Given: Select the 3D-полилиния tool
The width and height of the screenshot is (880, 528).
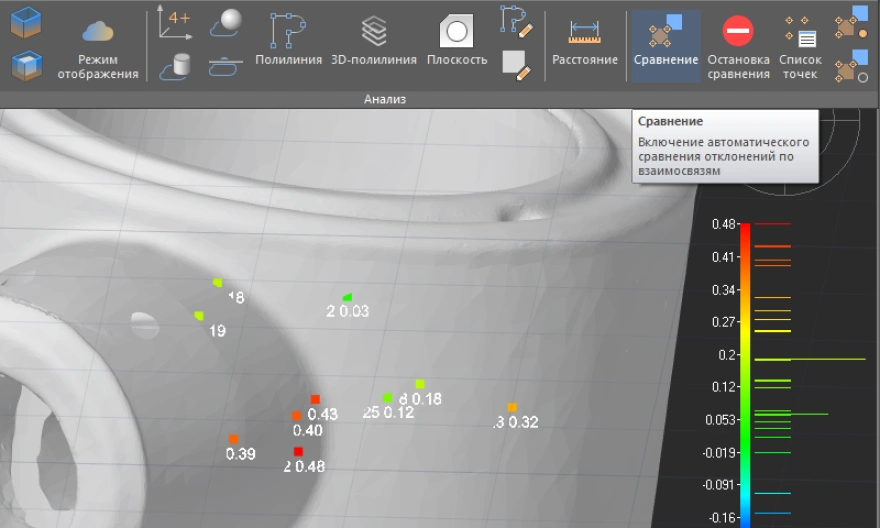Looking at the screenshot, I should tap(374, 40).
